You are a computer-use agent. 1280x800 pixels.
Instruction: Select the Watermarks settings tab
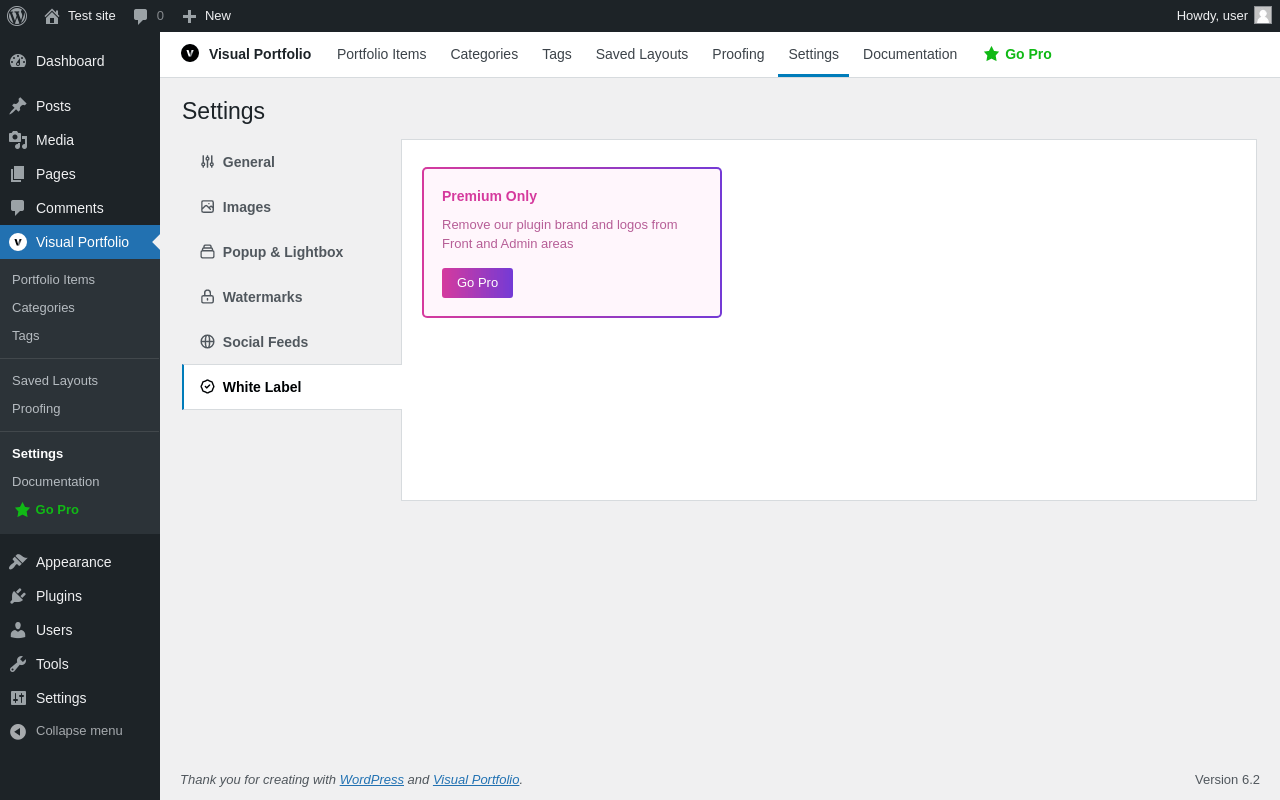coord(262,297)
